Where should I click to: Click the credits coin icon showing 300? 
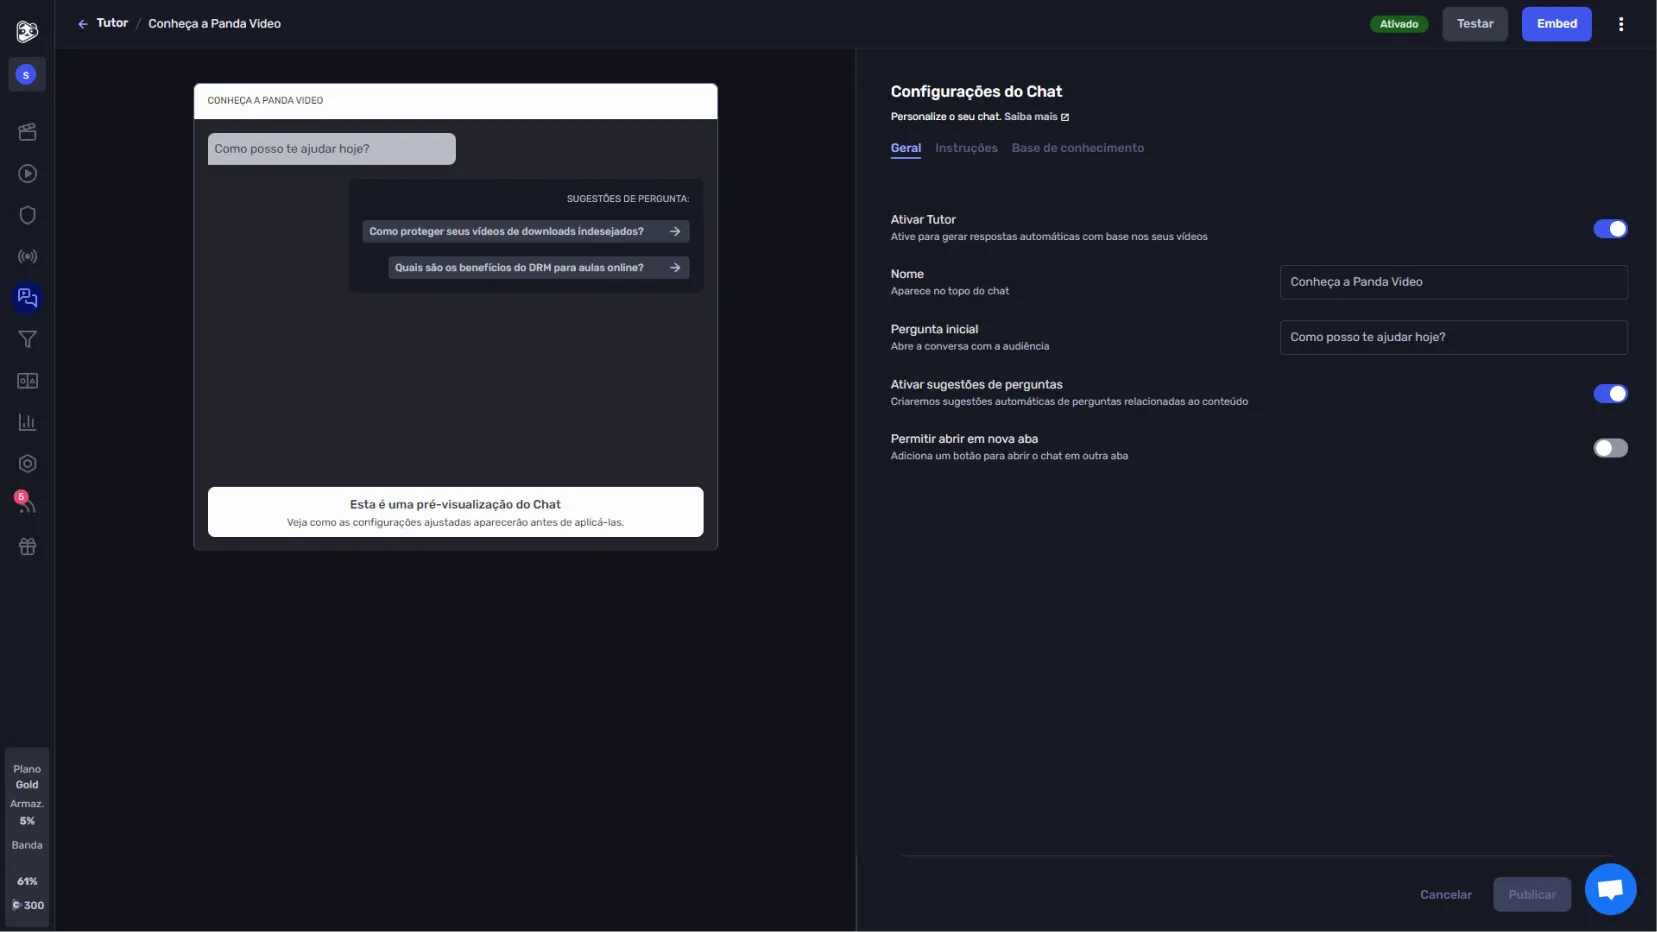[x=16, y=905]
